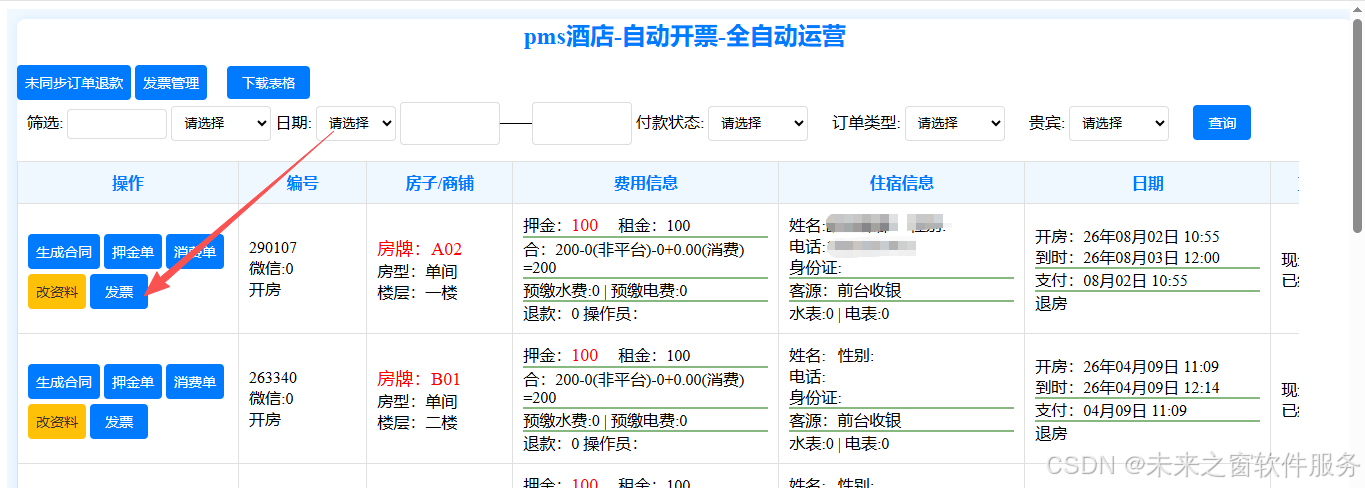Click 楼层: 一楼 text
The height and width of the screenshot is (488, 1365).
(x=417, y=293)
